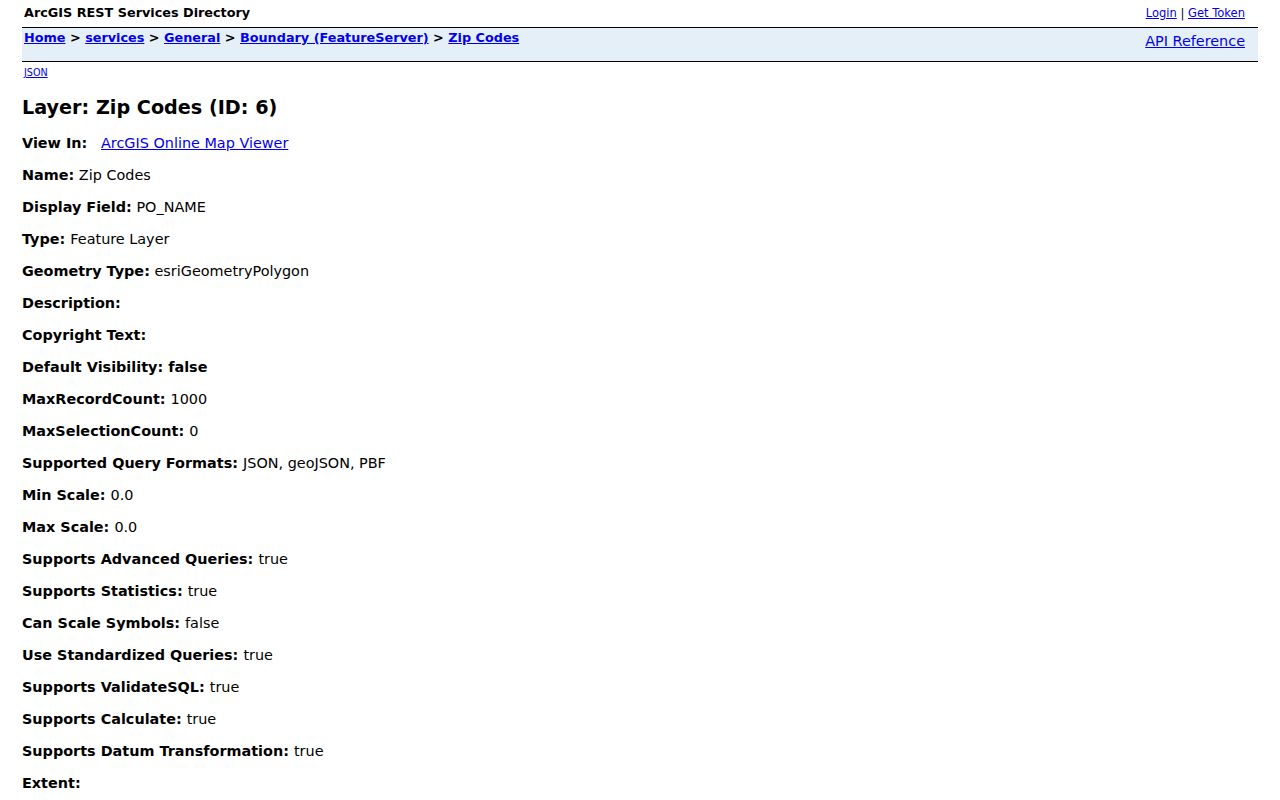
Task: Click the Feature Layer type value
Action: (x=119, y=239)
